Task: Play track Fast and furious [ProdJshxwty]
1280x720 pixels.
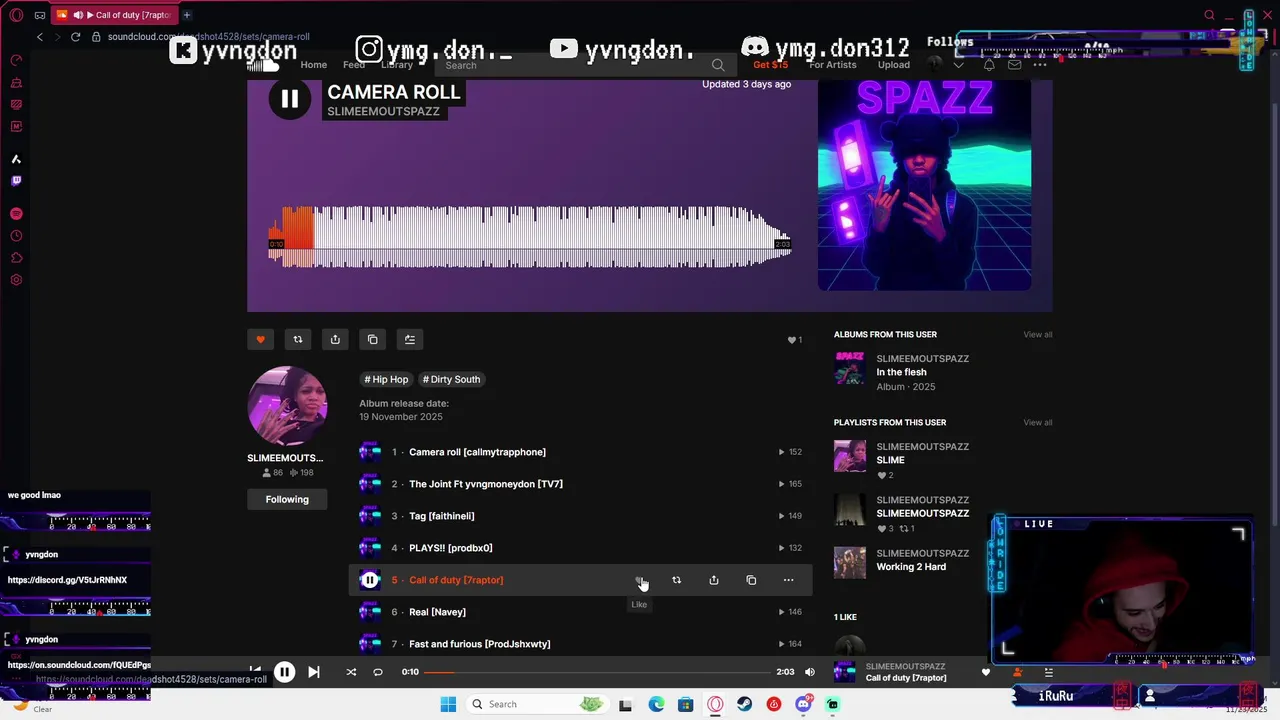Action: tap(479, 644)
